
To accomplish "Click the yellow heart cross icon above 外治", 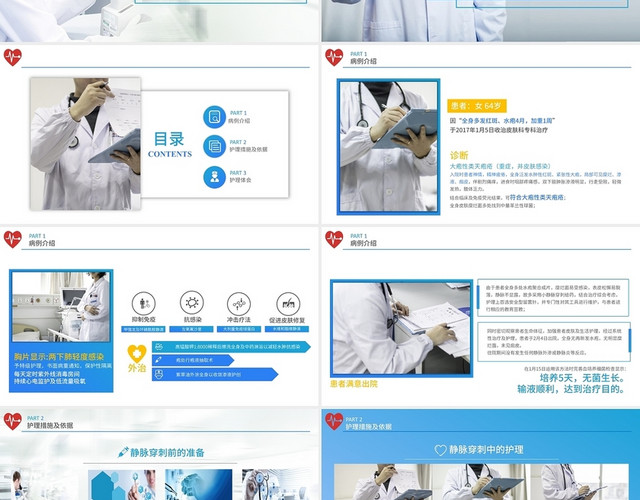I will pyautogui.click(x=137, y=353).
